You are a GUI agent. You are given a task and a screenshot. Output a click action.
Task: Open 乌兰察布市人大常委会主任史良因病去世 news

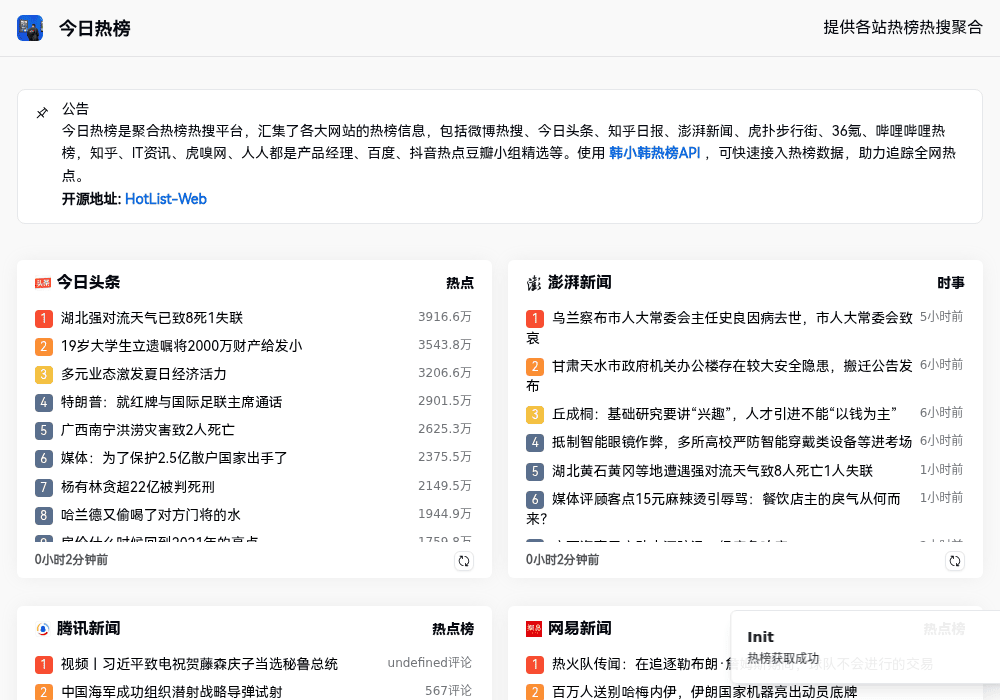coord(719,328)
